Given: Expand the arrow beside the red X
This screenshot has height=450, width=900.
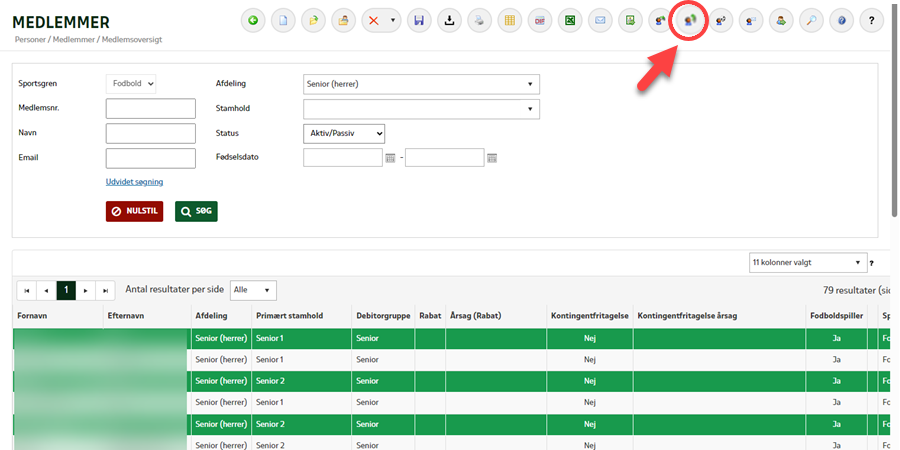Looking at the screenshot, I should [393, 21].
